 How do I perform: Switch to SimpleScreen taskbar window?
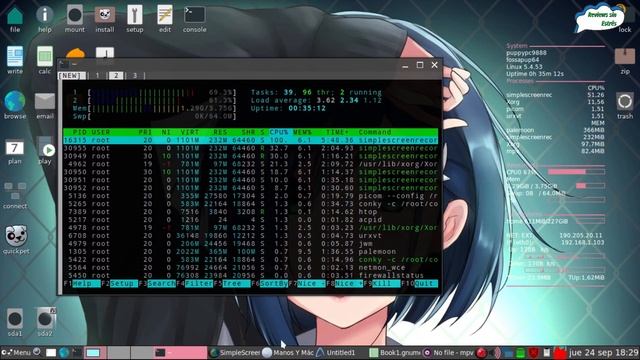pyautogui.click(x=235, y=353)
